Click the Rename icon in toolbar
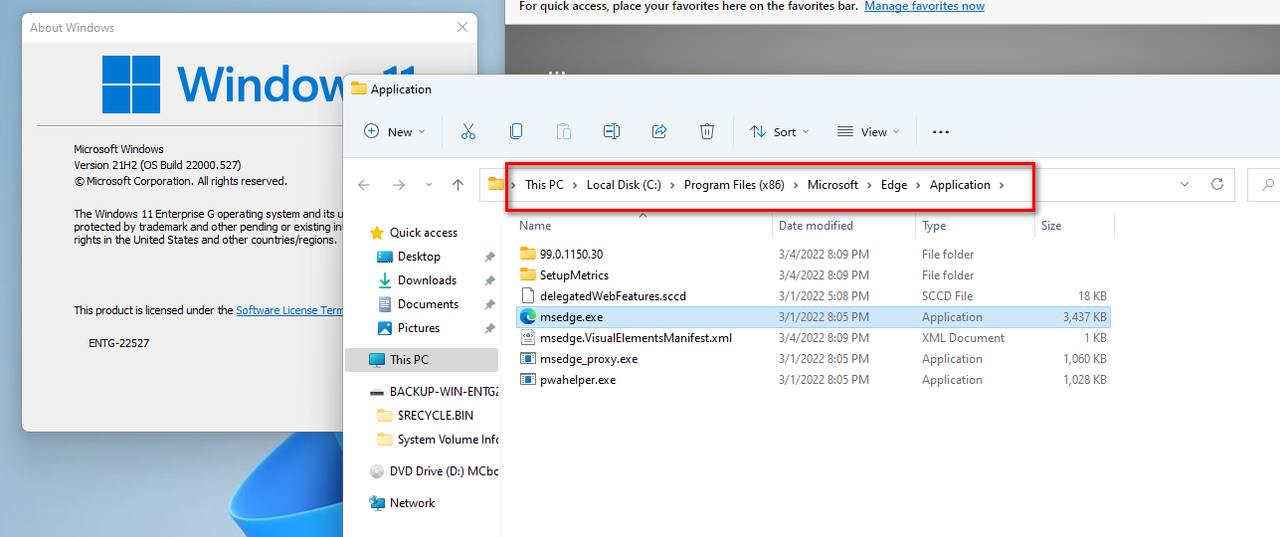Screen dimensions: 1280x537 [611, 131]
